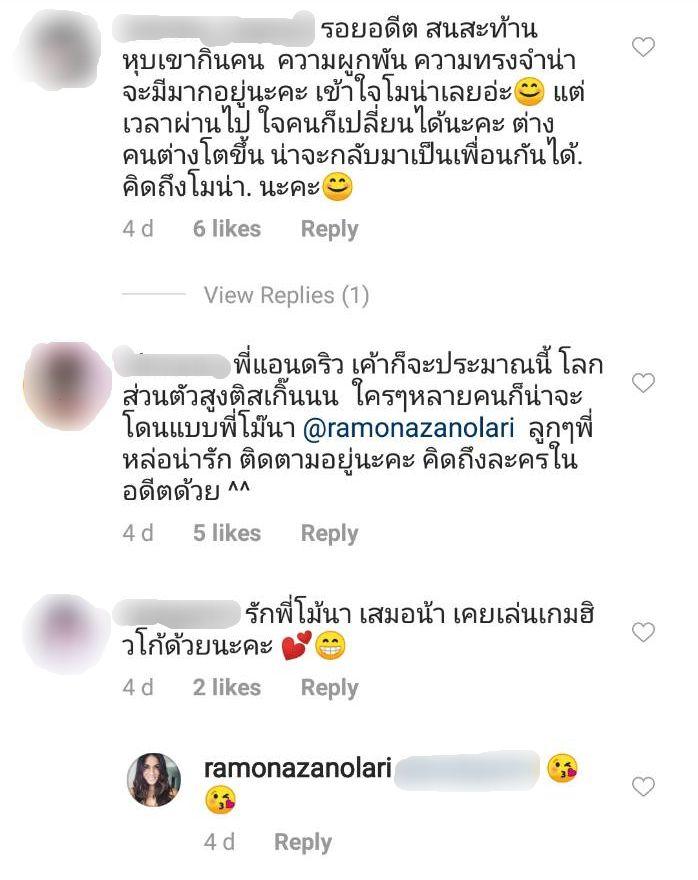
Task: View who gave 6 likes
Action: (x=227, y=229)
